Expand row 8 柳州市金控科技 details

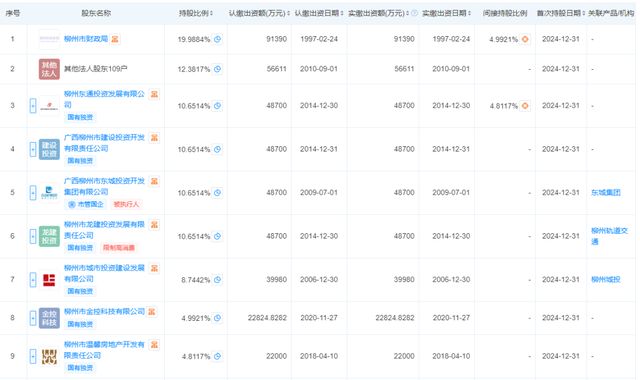coord(33,318)
